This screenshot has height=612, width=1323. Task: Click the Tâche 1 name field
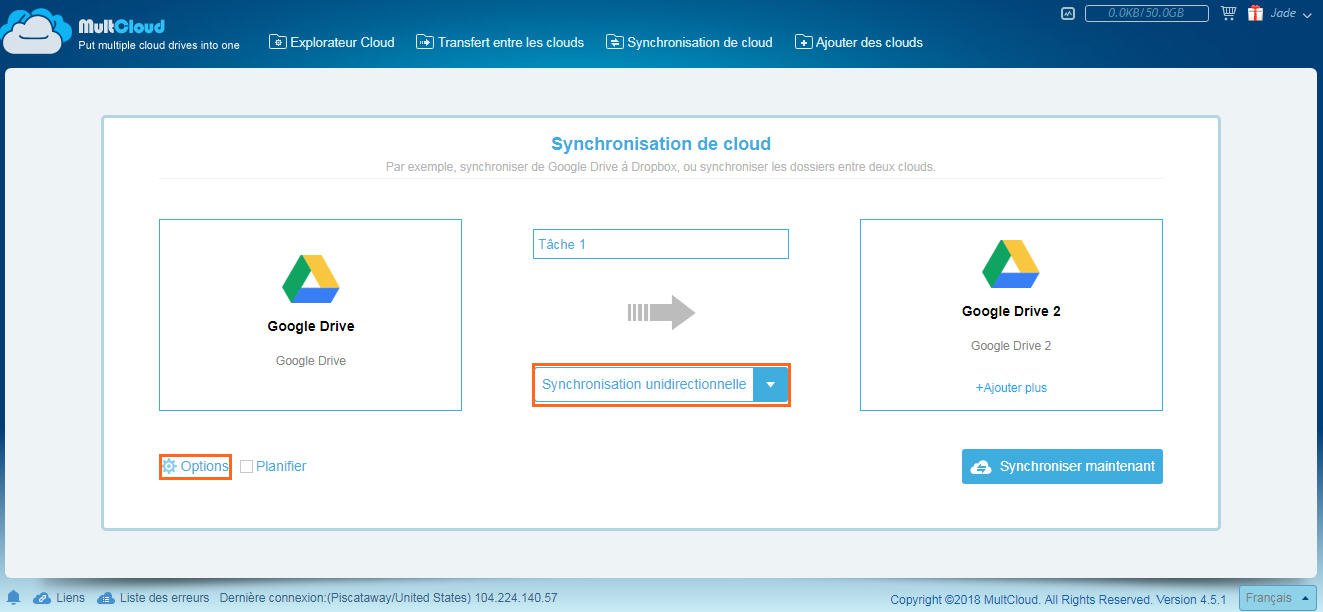click(x=660, y=243)
